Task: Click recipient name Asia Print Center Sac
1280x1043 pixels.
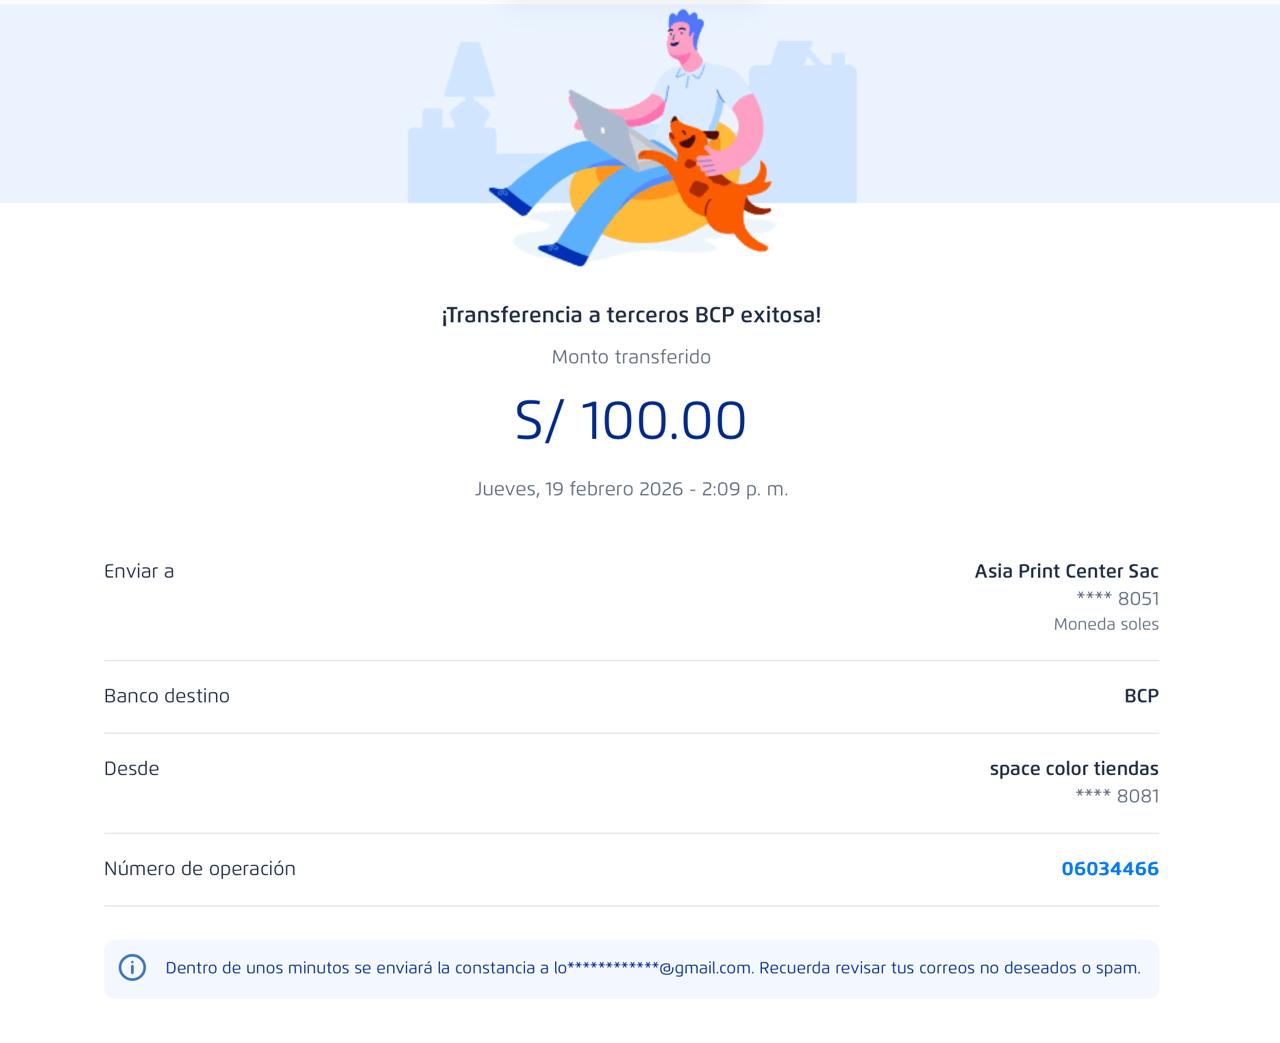Action: [1066, 571]
